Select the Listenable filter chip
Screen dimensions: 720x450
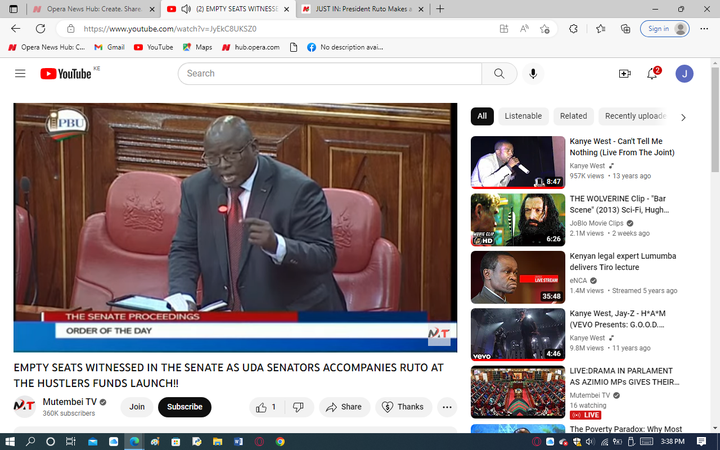[523, 116]
